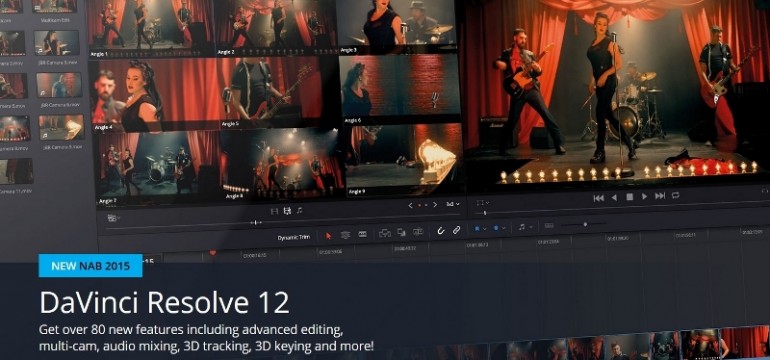Click the Dynamic Trim label
Image resolution: width=770 pixels, height=360 pixels.
pos(294,238)
